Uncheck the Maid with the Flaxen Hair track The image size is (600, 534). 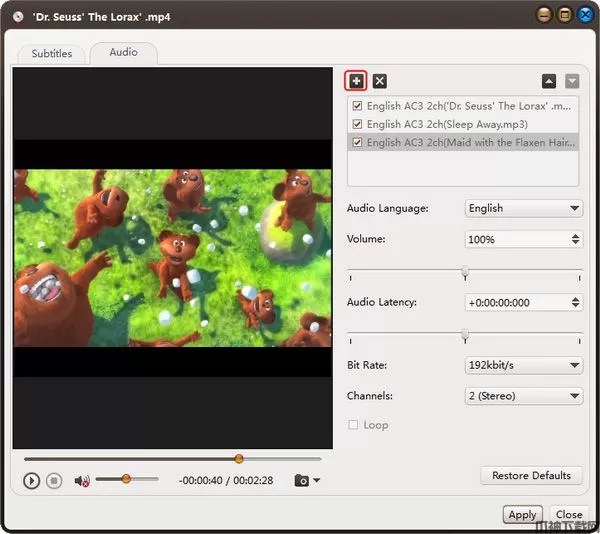(357, 143)
